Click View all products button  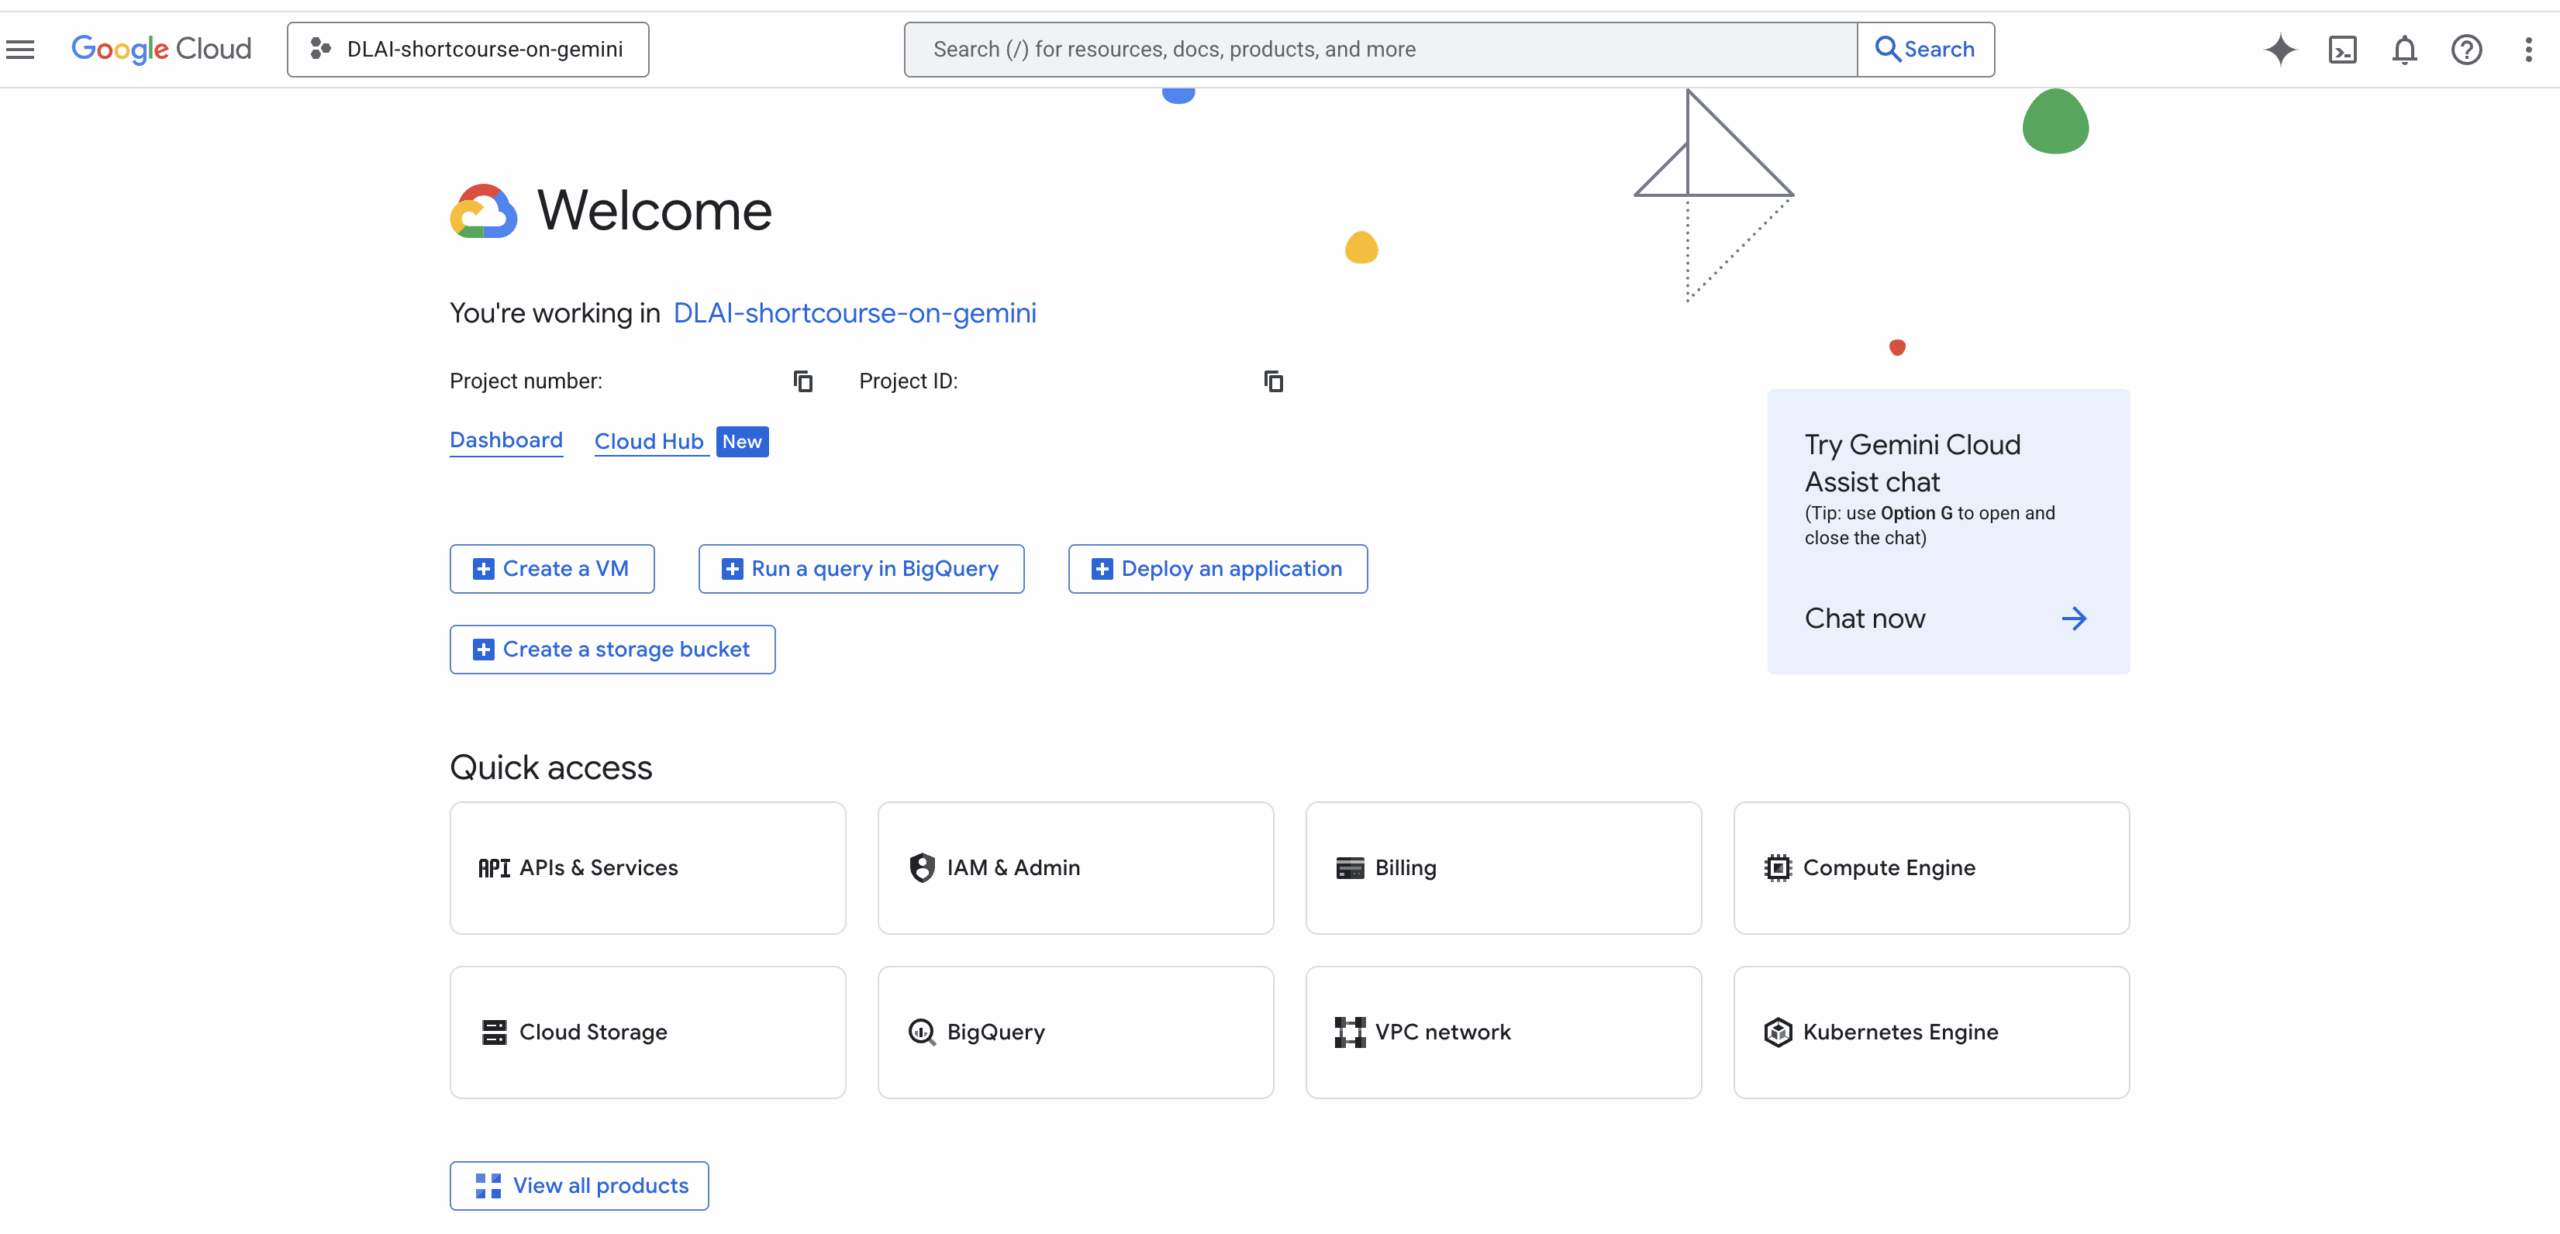click(579, 1186)
